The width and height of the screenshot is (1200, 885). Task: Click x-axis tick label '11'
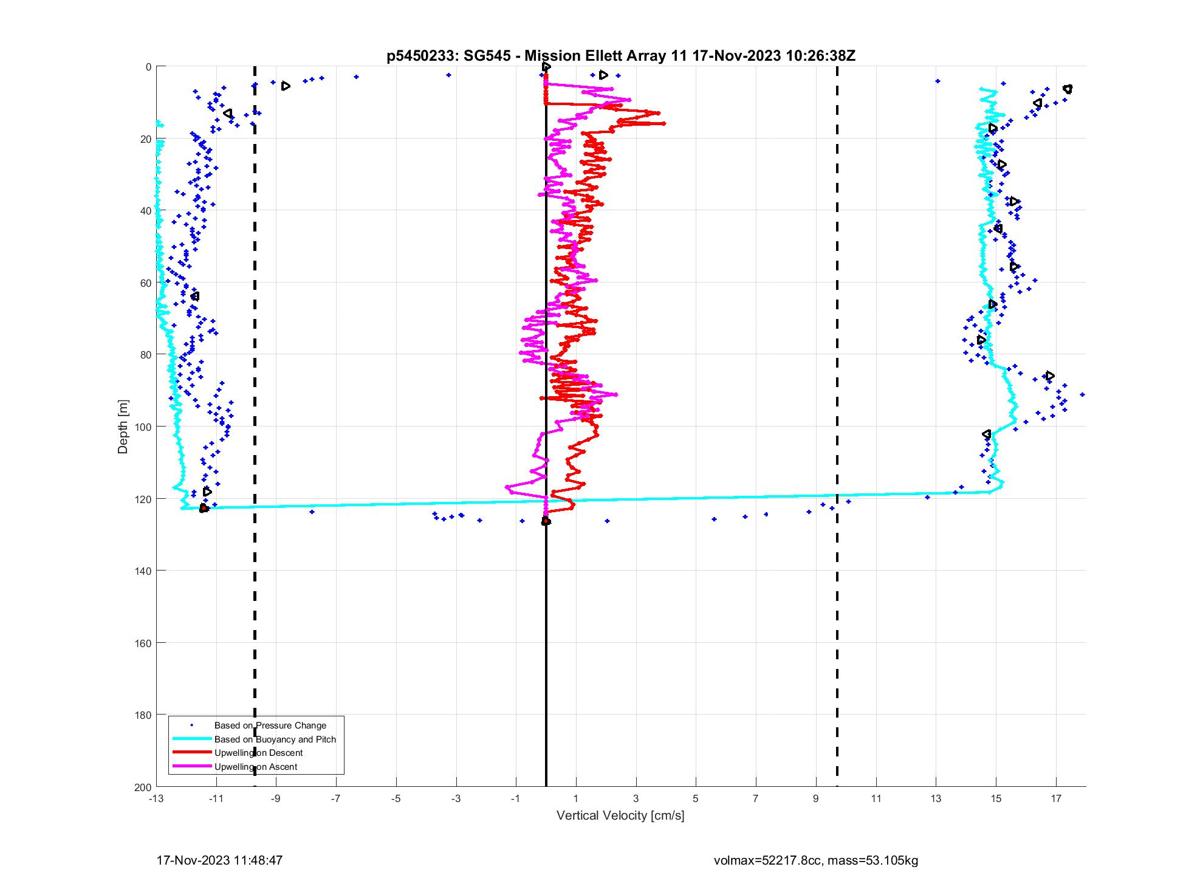(876, 798)
